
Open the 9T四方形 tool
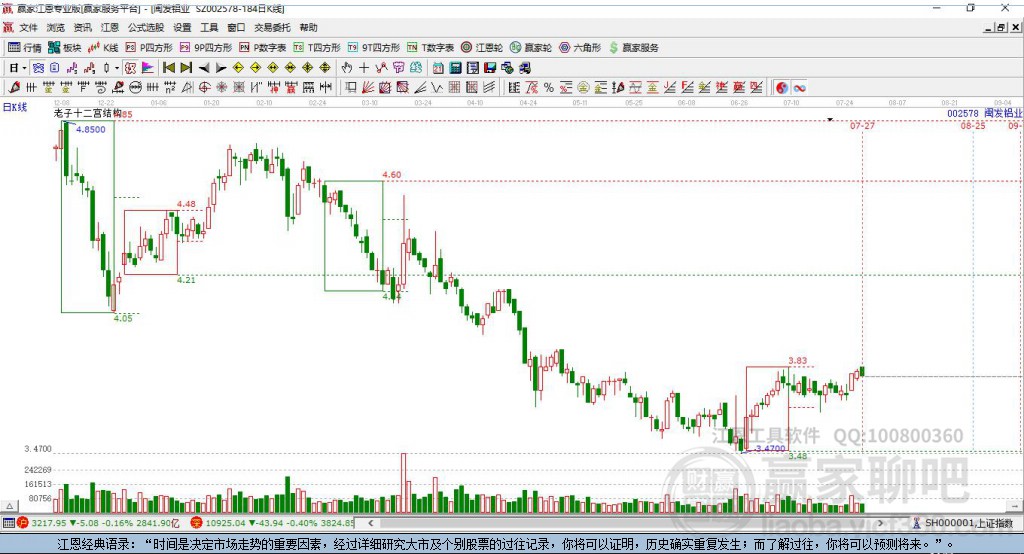374,48
